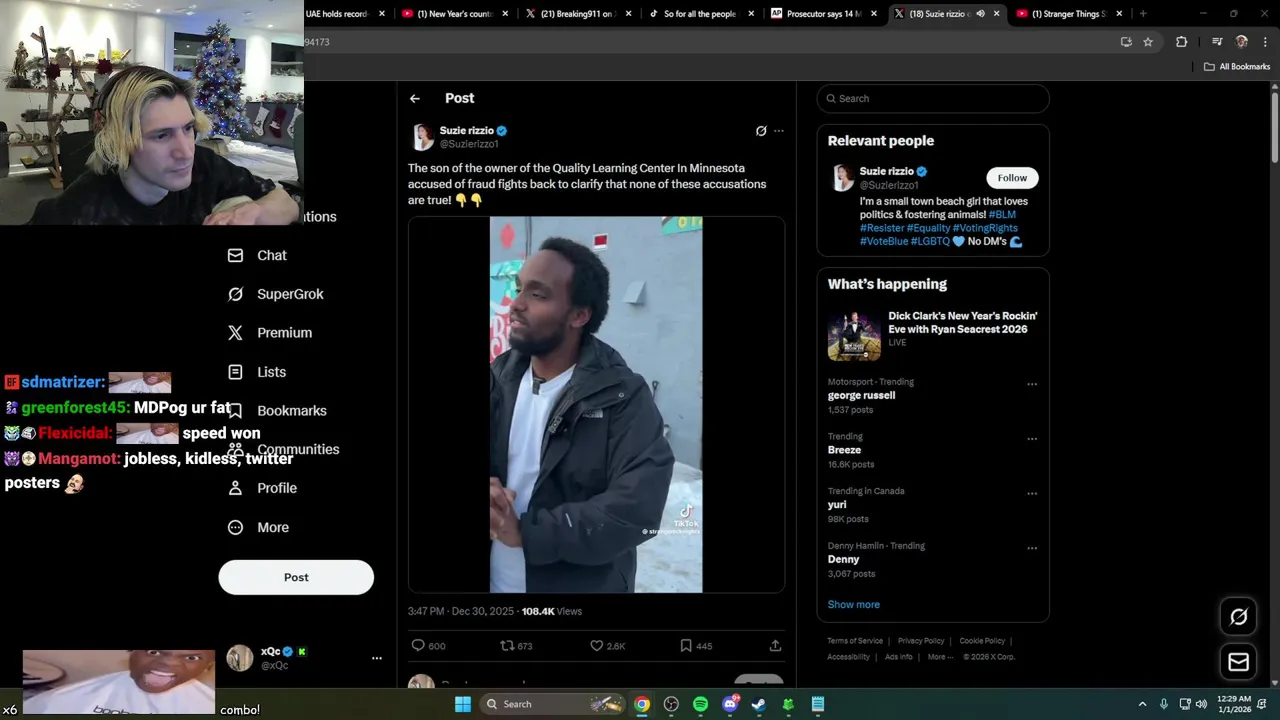1280x720 pixels.
Task: Expand the footer More link
Action: click(x=940, y=657)
